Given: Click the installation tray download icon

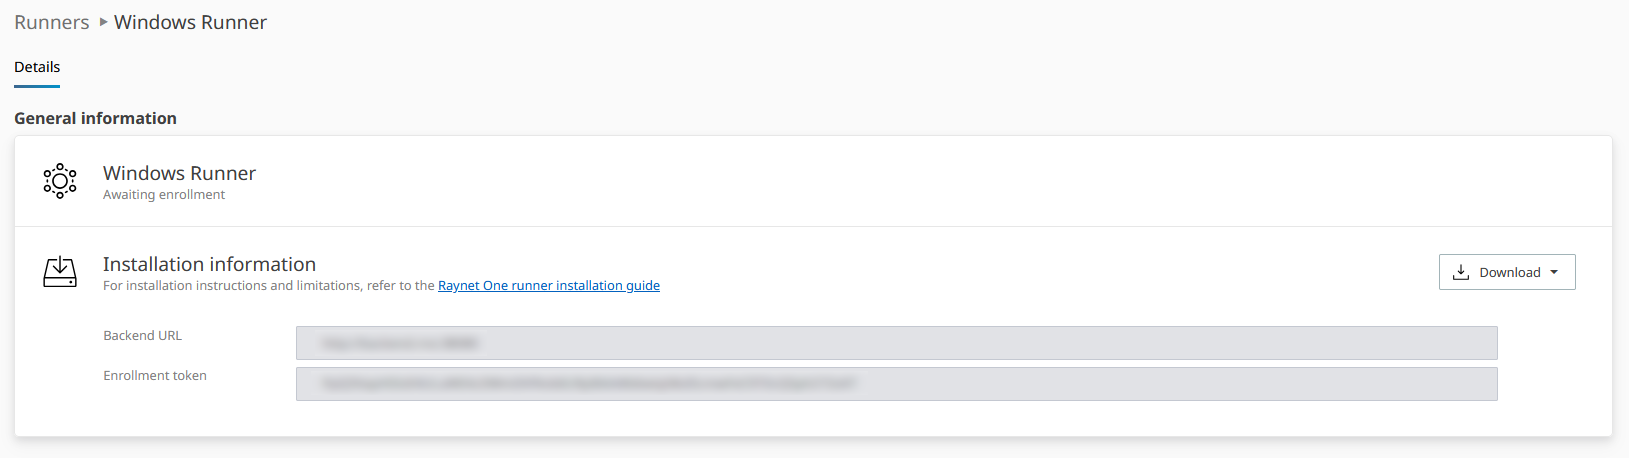Looking at the screenshot, I should (x=60, y=272).
